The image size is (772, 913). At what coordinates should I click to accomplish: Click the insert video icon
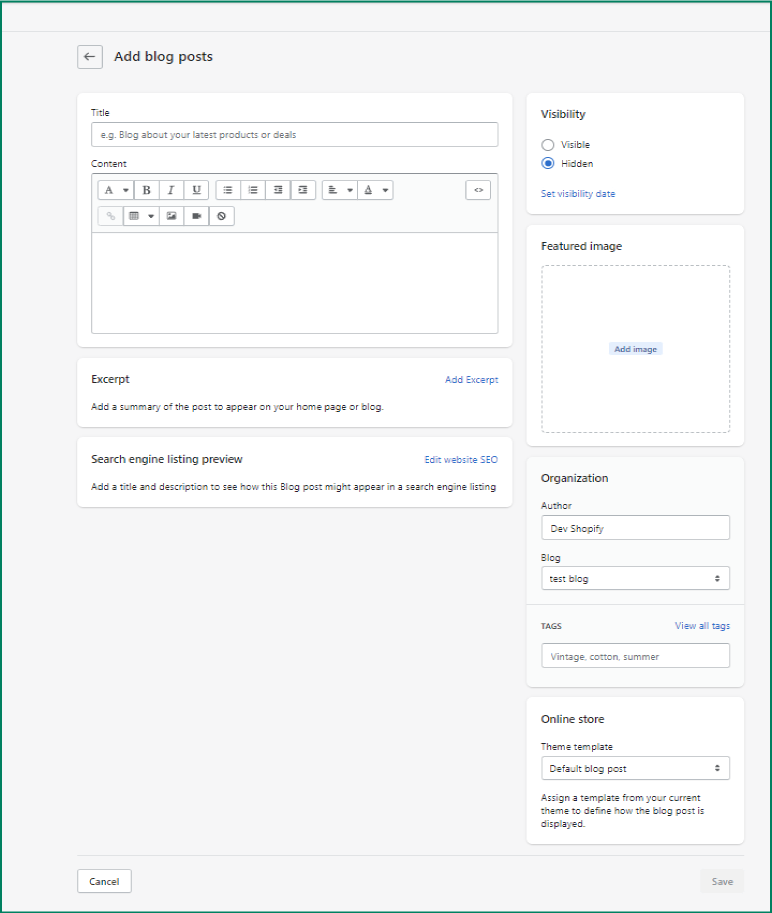pos(196,216)
